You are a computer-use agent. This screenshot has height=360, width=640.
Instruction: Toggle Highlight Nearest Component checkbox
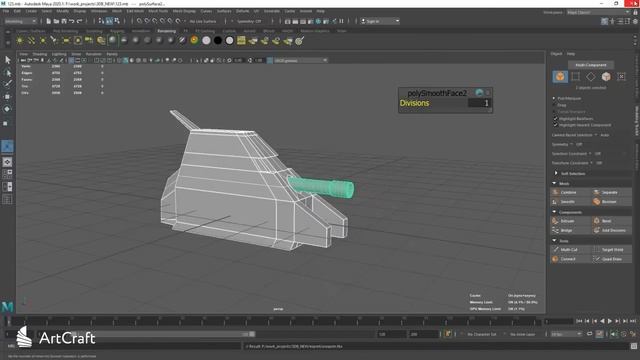point(556,125)
